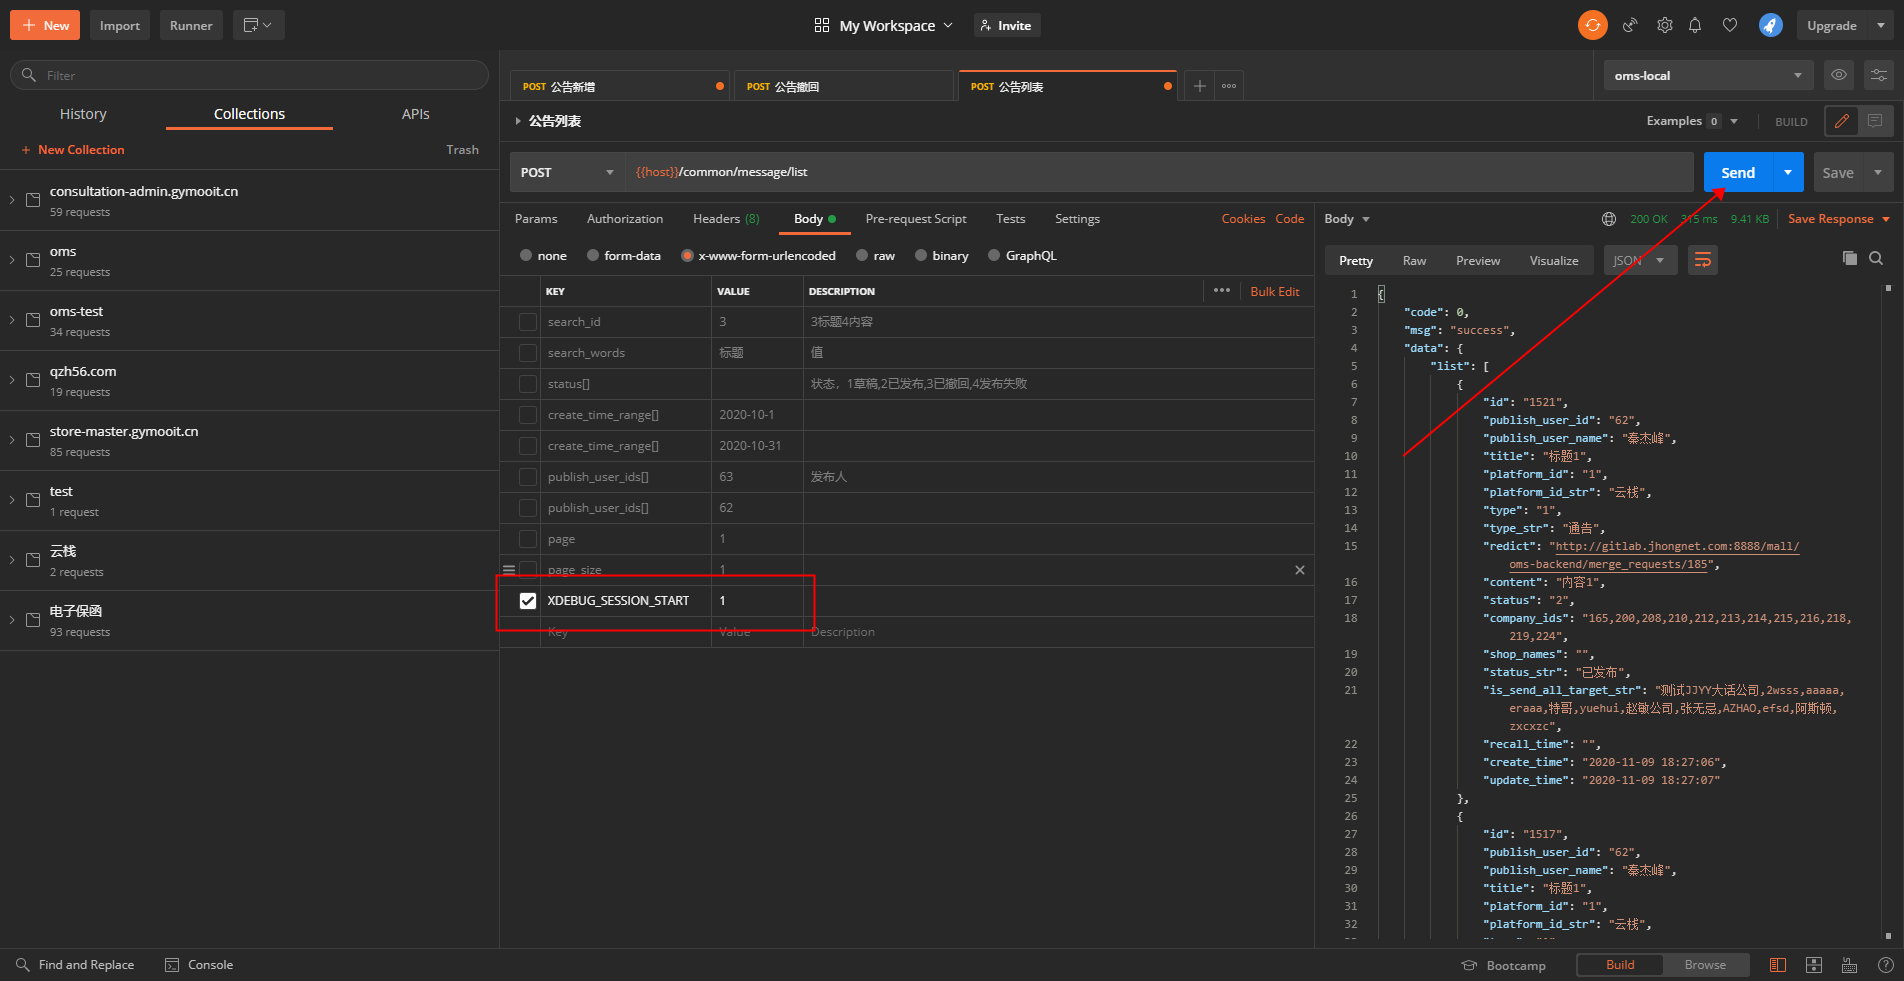The image size is (1904, 981).
Task: Open the POST method dropdown
Action: pos(567,172)
